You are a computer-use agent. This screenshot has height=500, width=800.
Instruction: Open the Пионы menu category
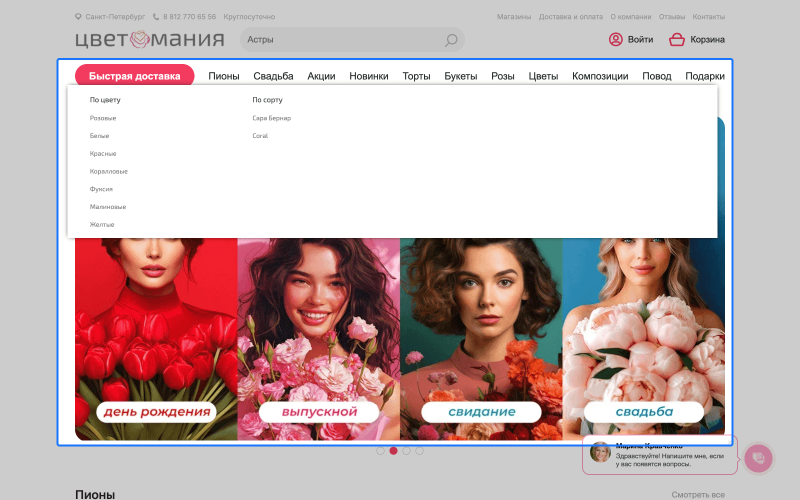(x=223, y=76)
